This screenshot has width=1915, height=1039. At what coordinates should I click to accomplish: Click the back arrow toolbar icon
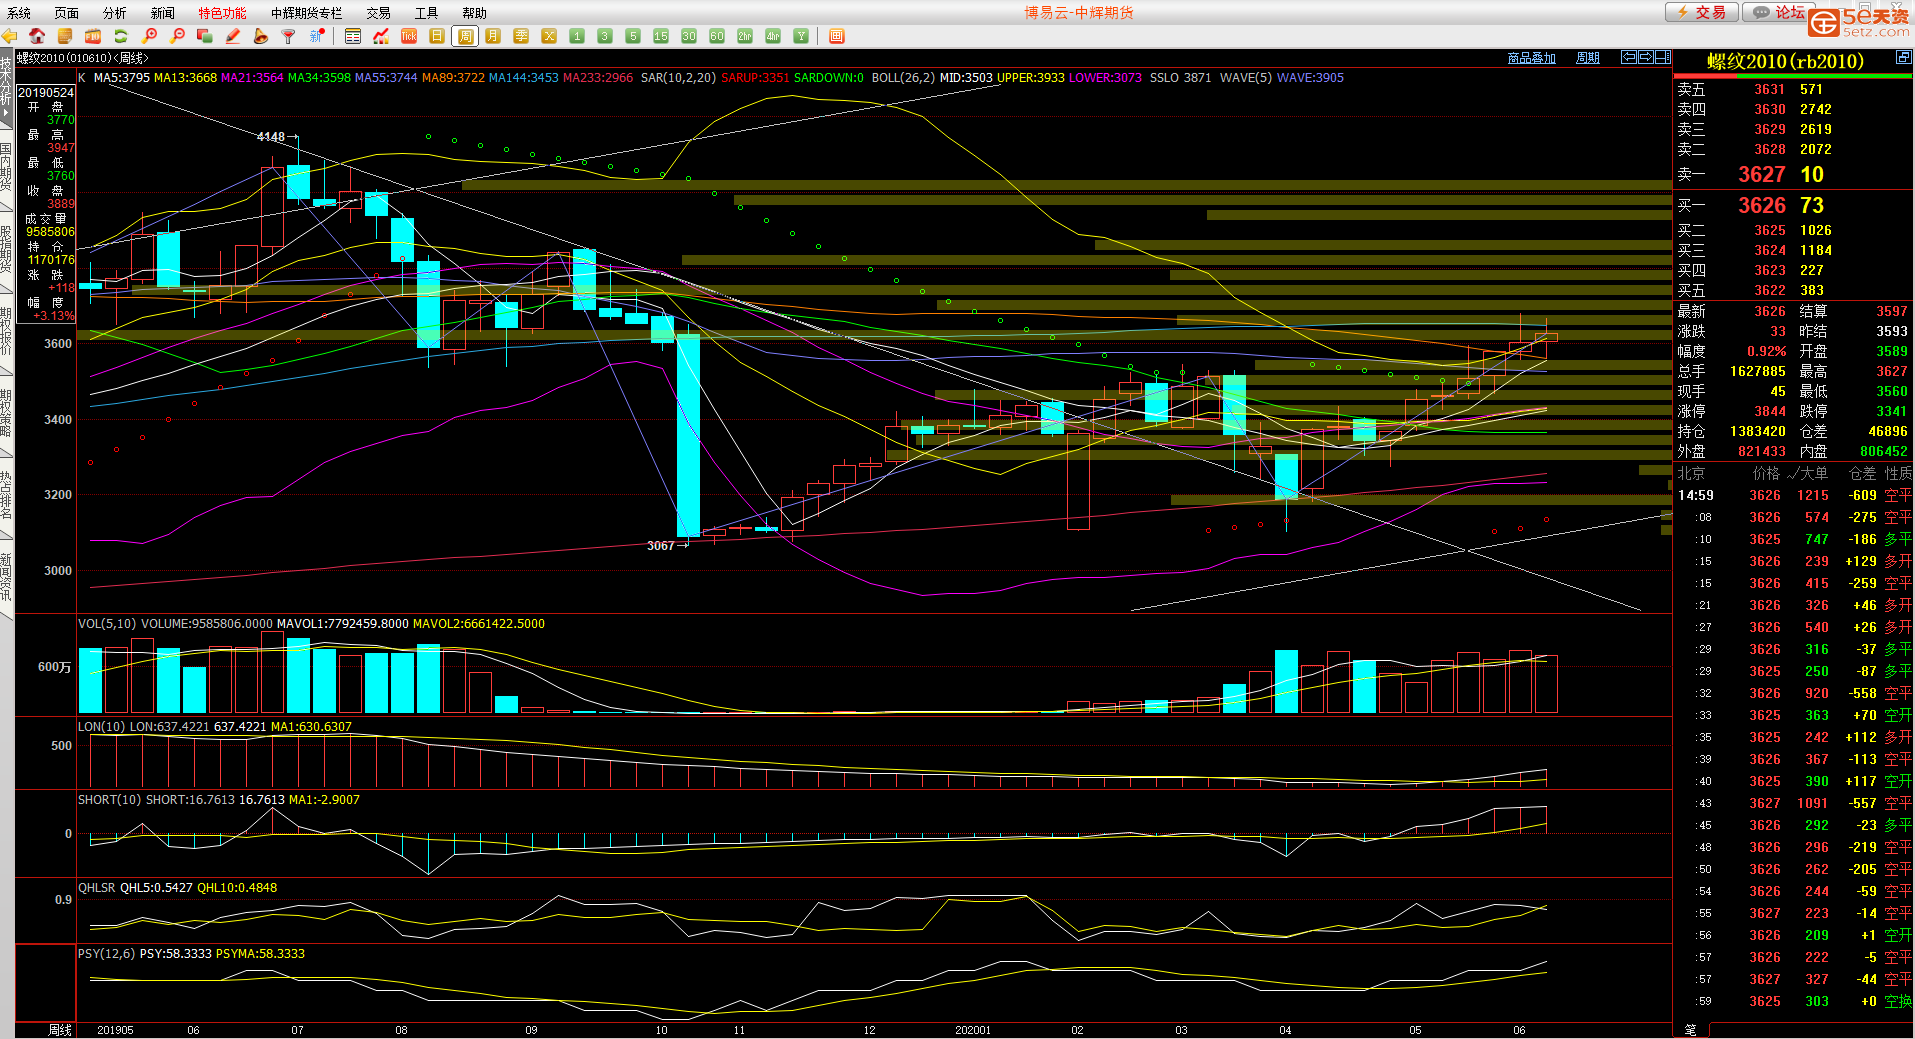point(10,36)
